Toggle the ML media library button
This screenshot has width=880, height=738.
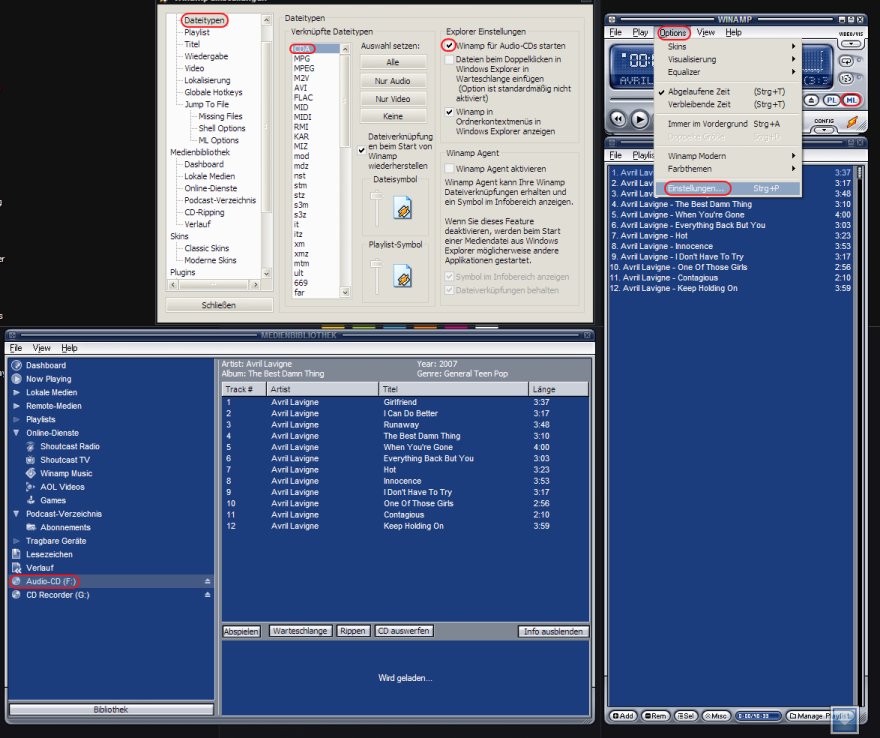pos(851,100)
